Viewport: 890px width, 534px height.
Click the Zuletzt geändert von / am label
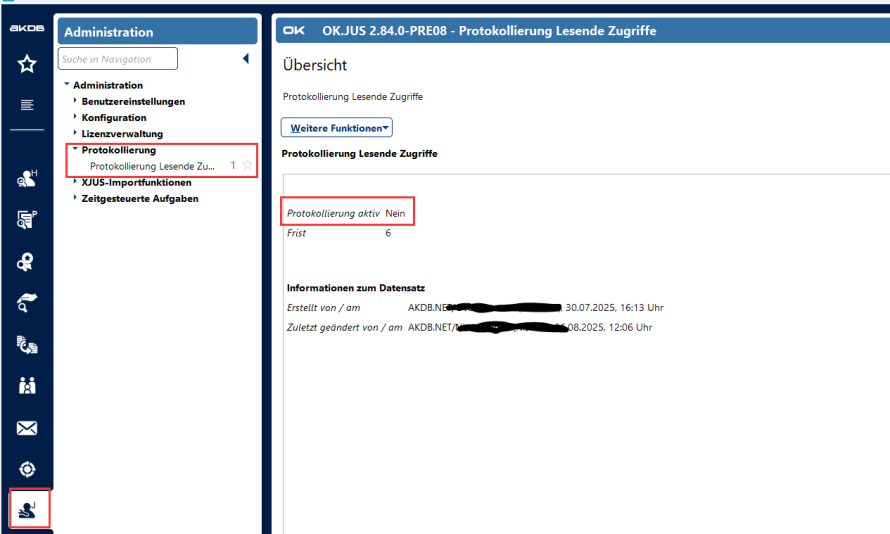345,327
